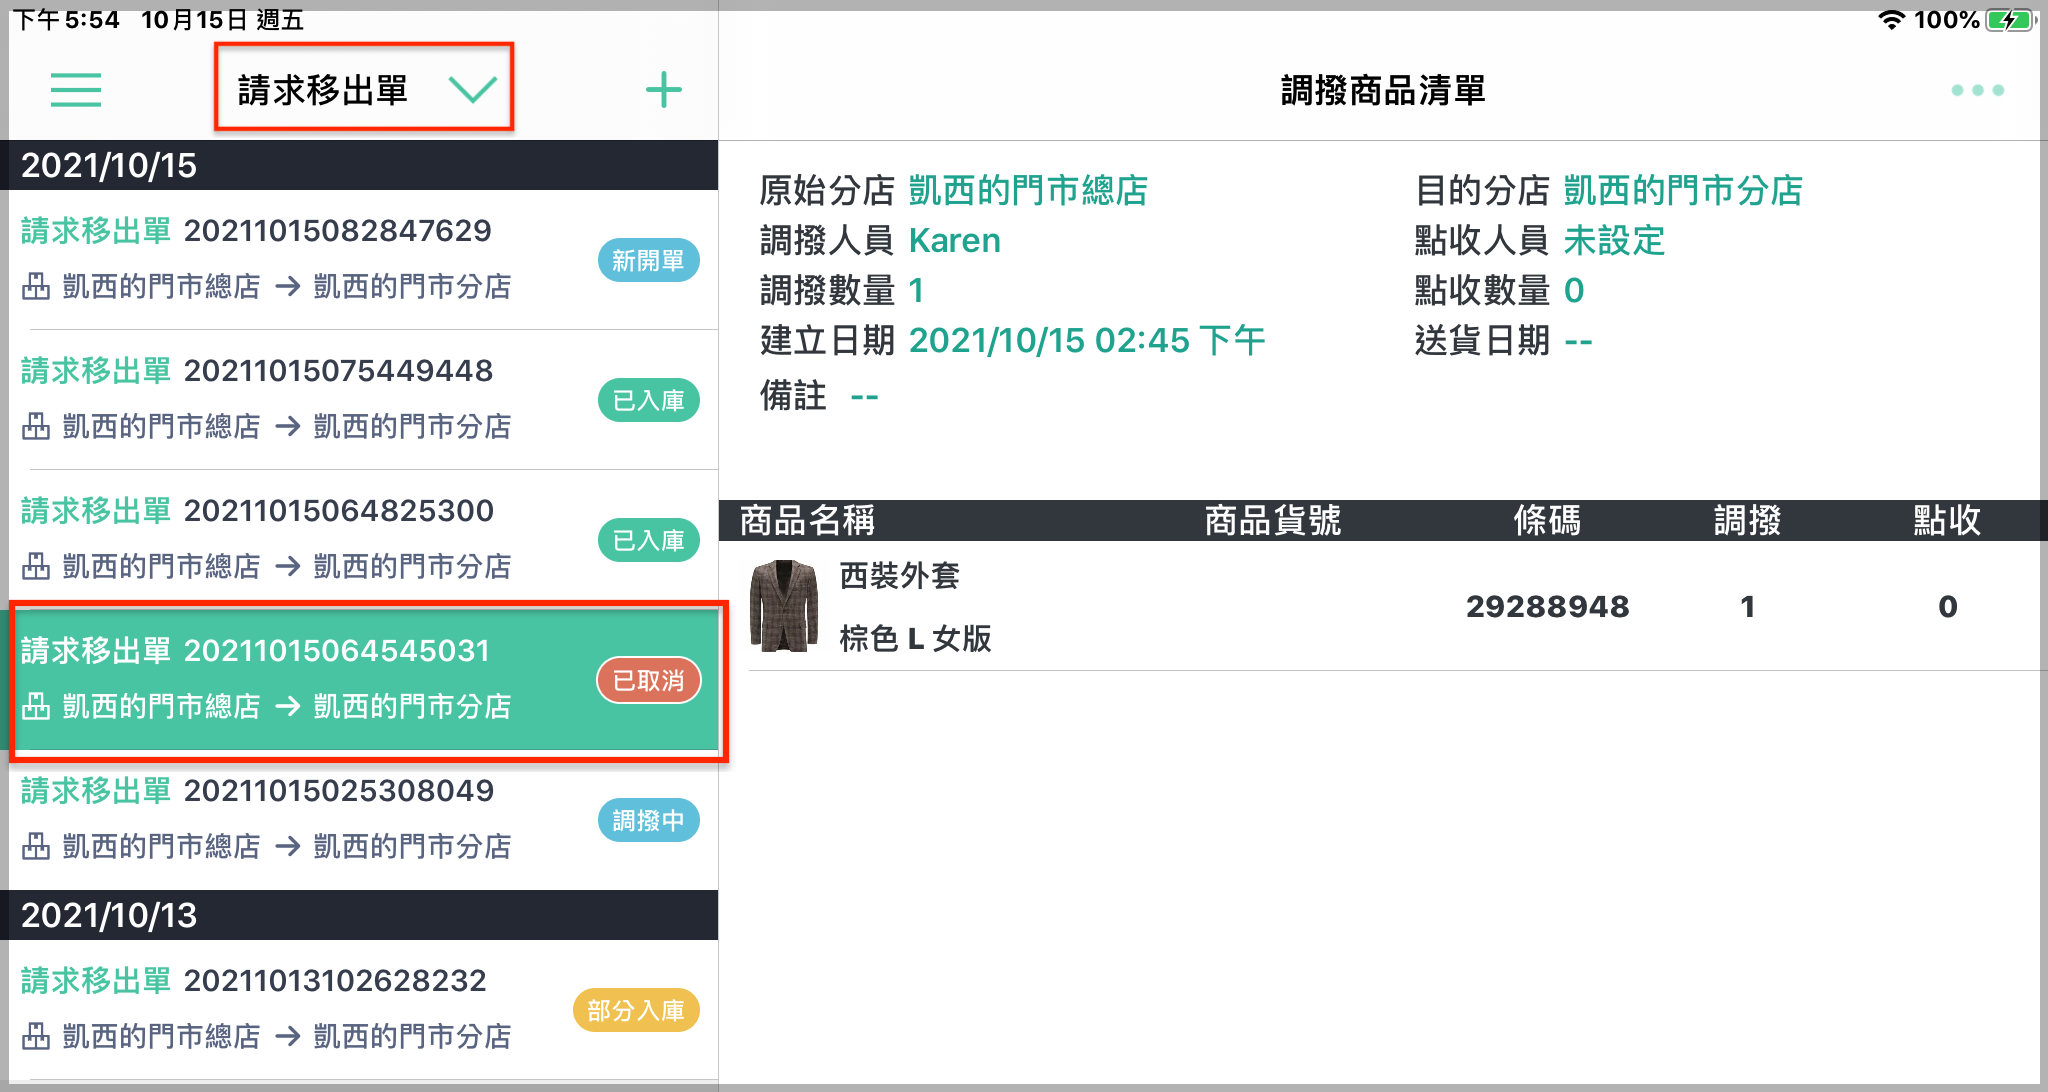Click the store icon on order 20211013102628232
The width and height of the screenshot is (2048, 1092).
tap(36, 1037)
